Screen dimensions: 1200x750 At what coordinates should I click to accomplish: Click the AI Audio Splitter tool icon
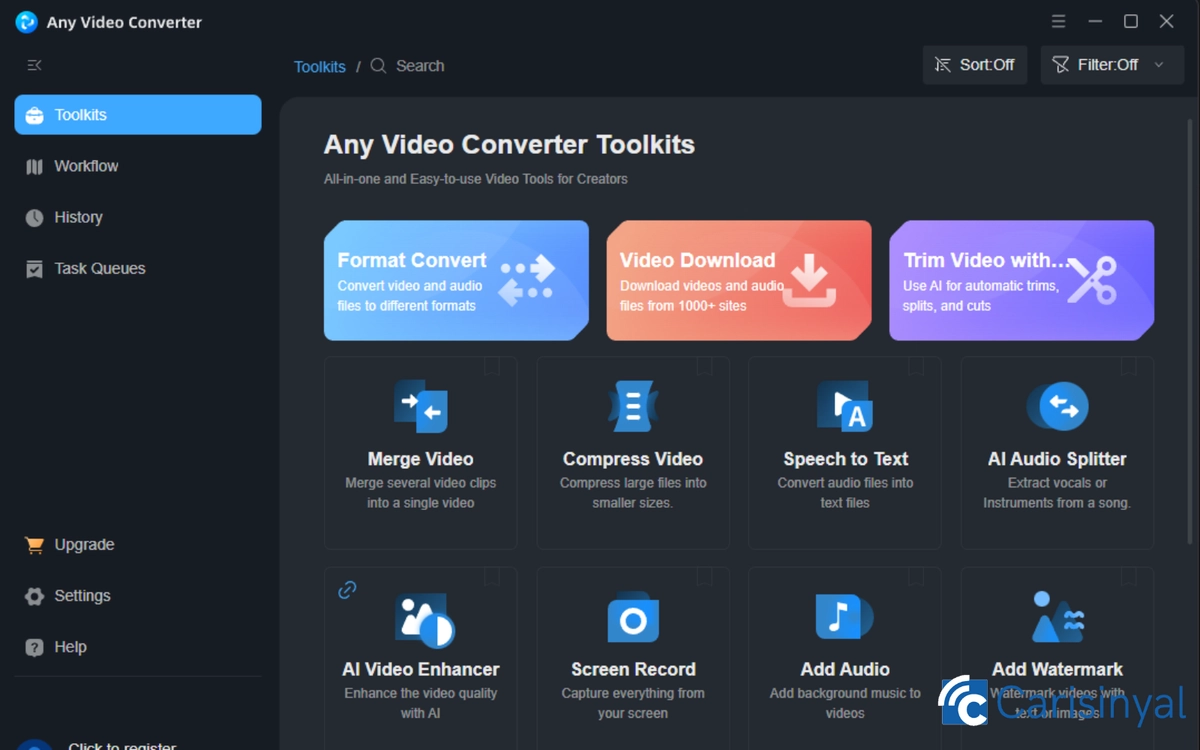click(x=1058, y=405)
